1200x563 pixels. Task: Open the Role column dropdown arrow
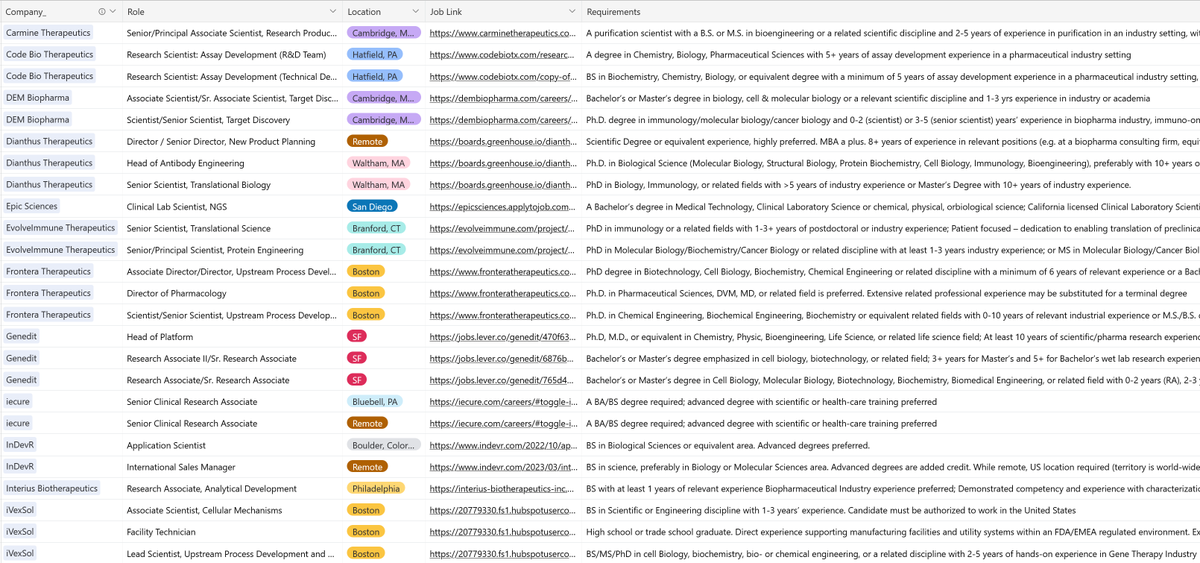click(332, 12)
